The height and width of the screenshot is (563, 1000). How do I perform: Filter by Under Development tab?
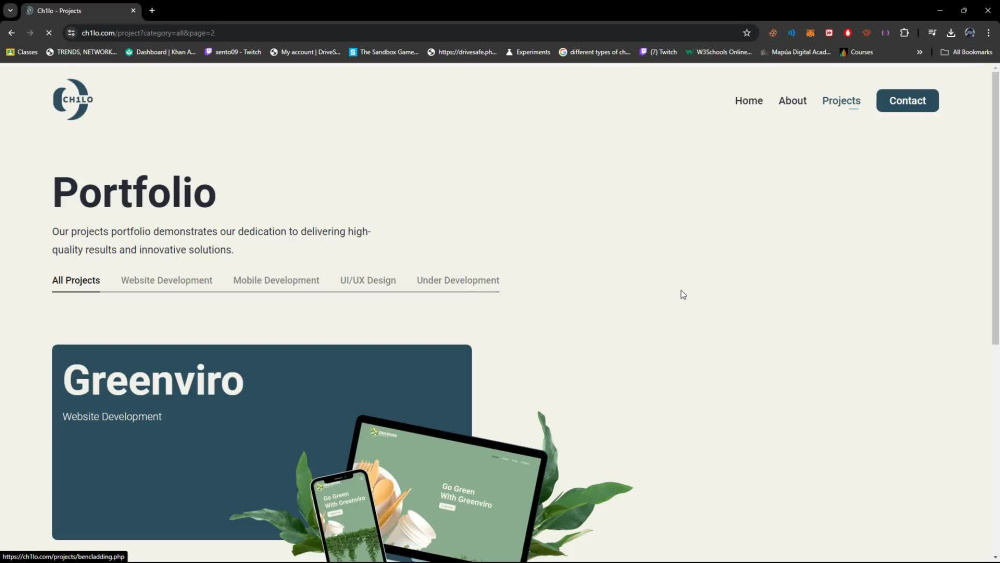tap(458, 281)
